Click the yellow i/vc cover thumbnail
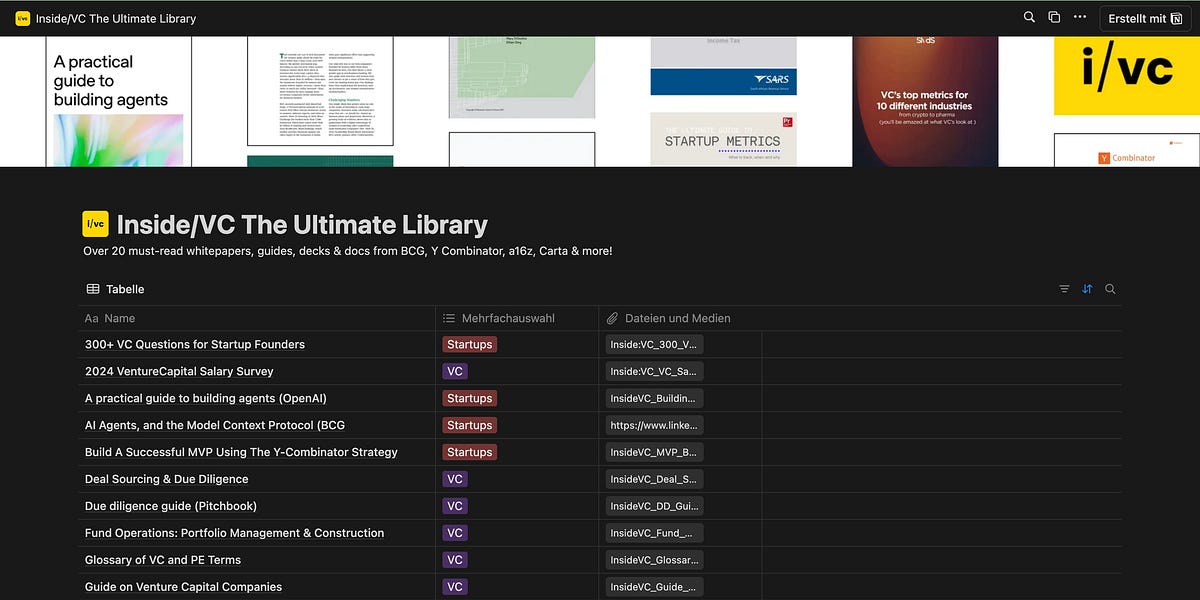The width and height of the screenshot is (1200, 600). pos(1127,76)
